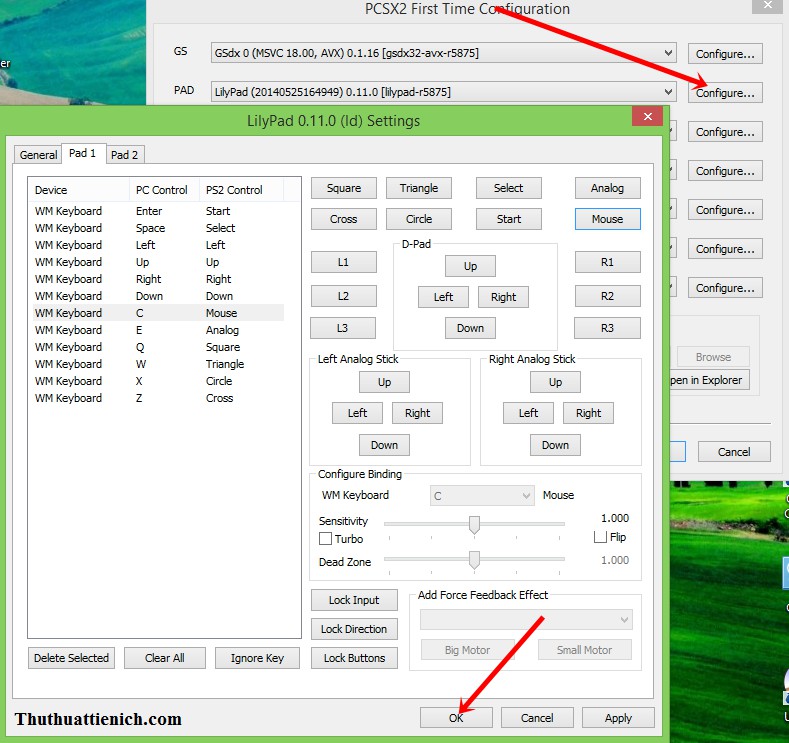Viewport: 789px width, 743px height.
Task: Enable the Turbo checkbox
Action: (325, 539)
